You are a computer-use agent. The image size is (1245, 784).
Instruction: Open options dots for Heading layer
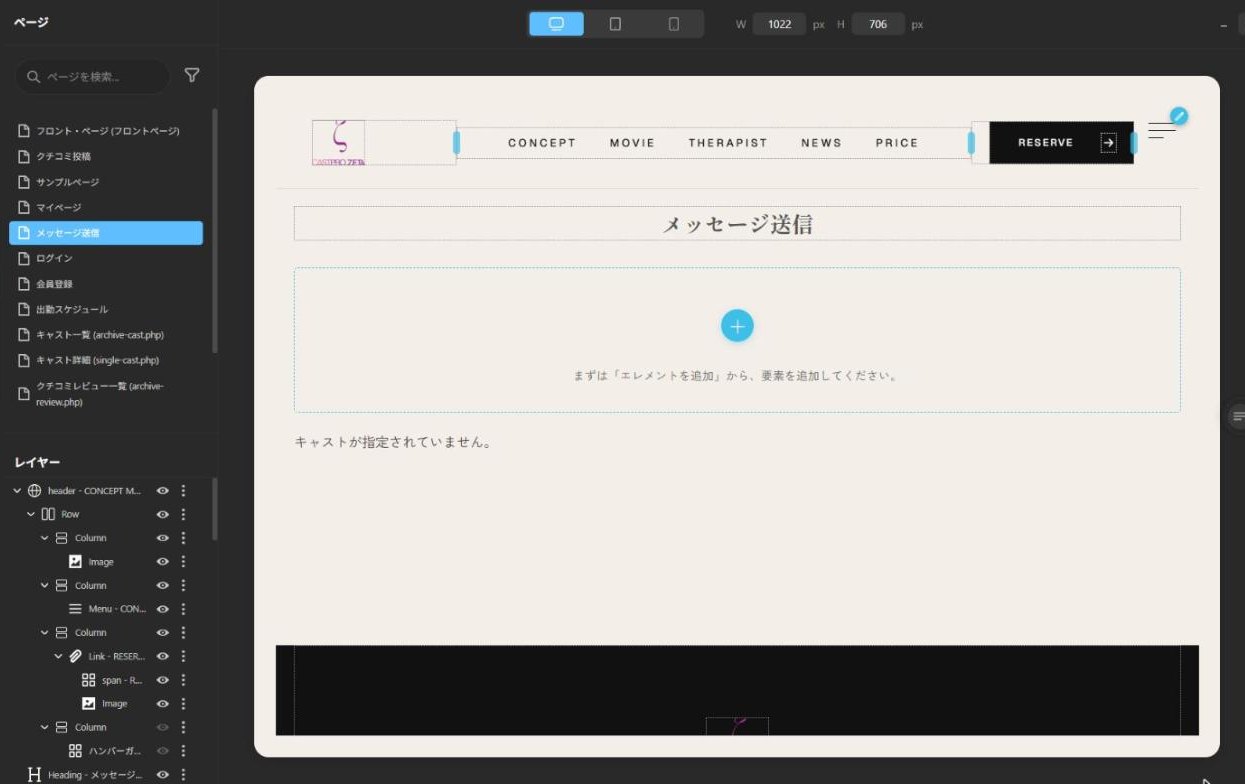coord(183,775)
